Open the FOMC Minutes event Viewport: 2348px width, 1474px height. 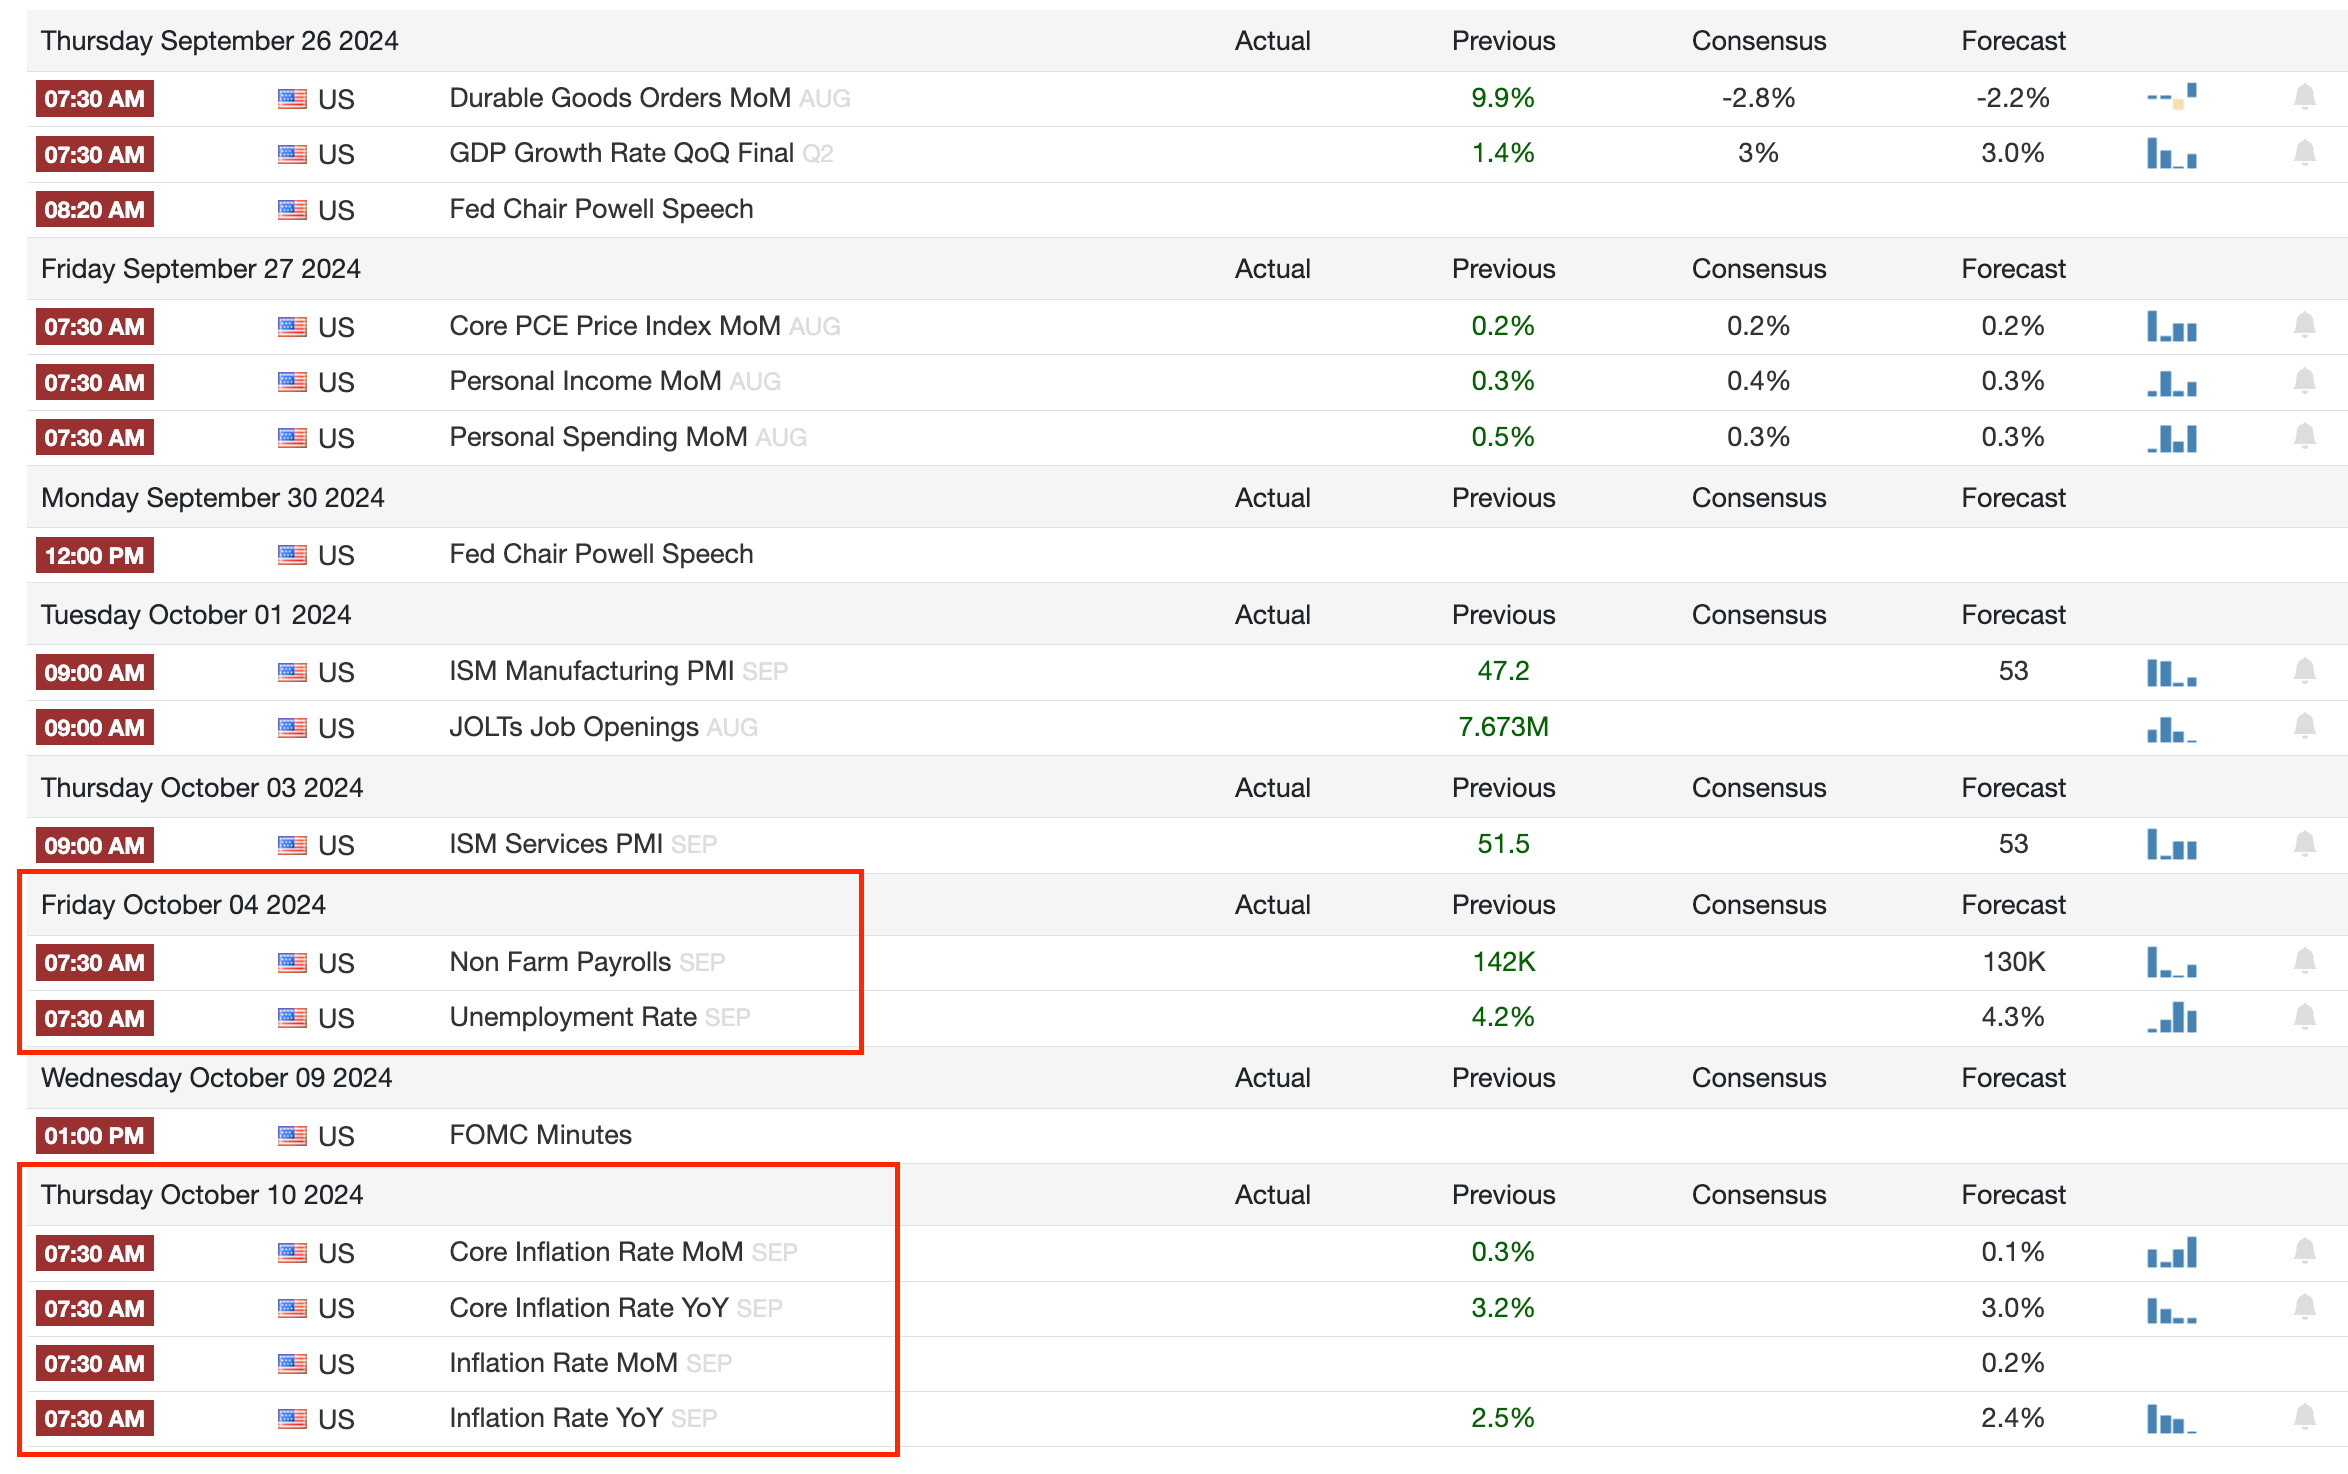coord(540,1135)
